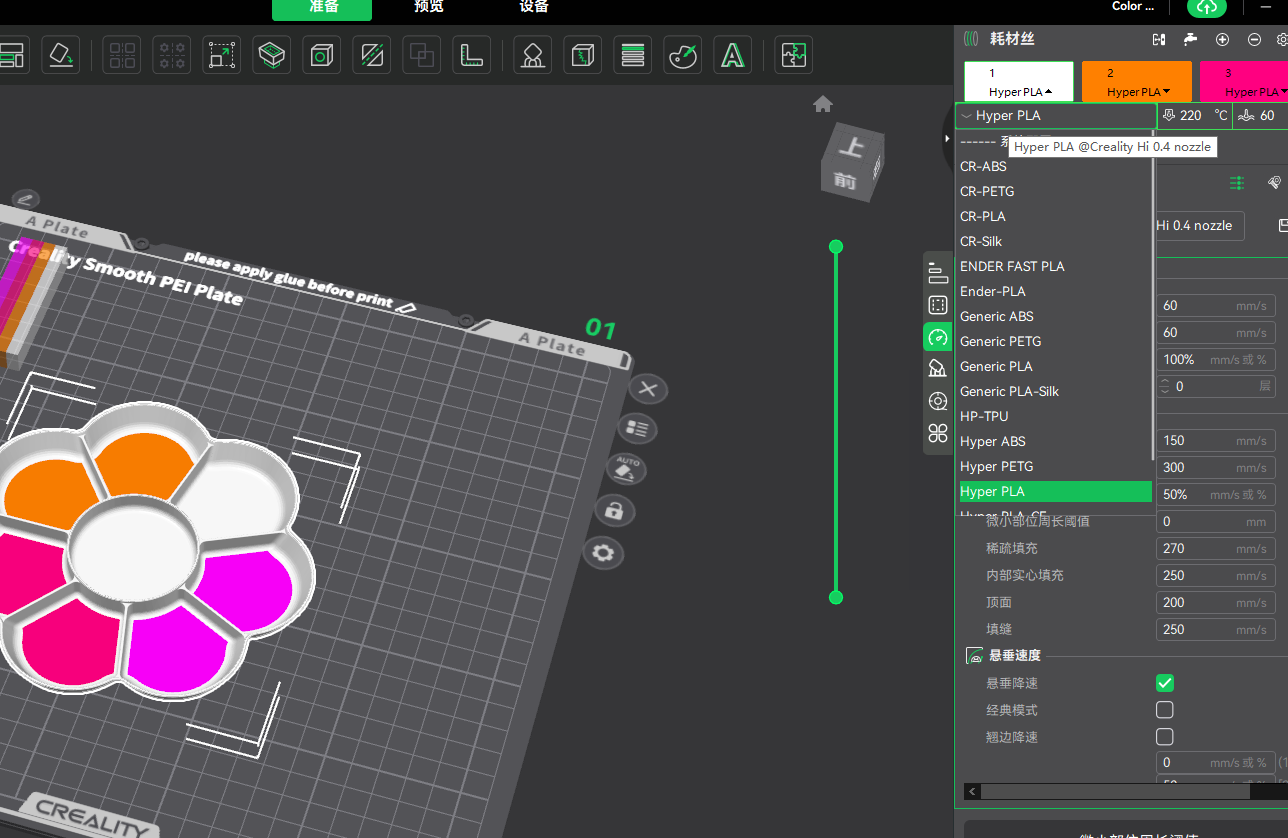Click the plate remove X icon

(x=648, y=389)
